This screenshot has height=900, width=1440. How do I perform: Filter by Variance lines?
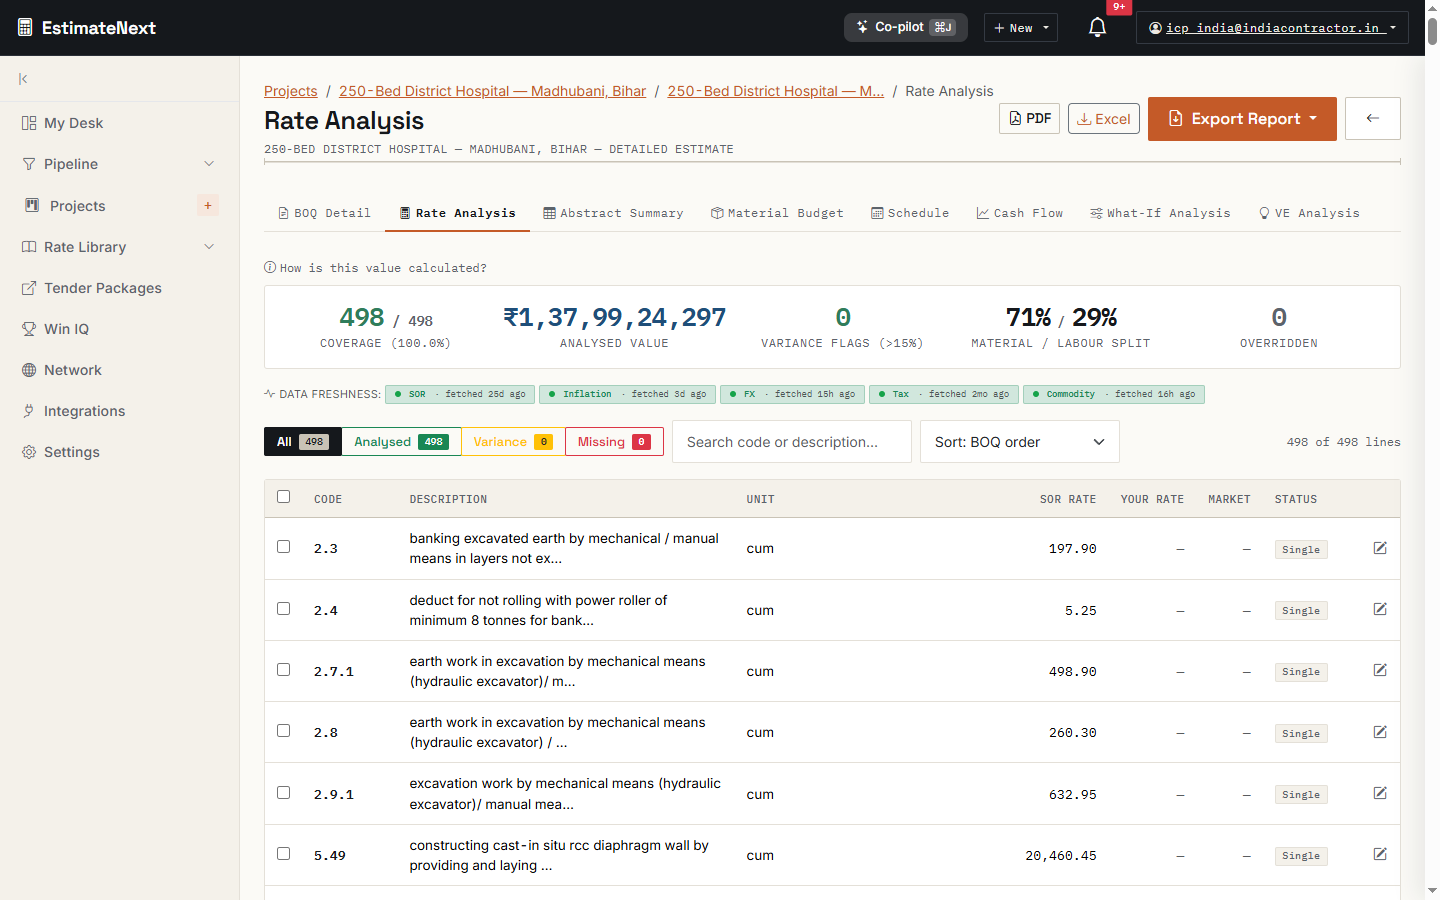click(x=512, y=442)
